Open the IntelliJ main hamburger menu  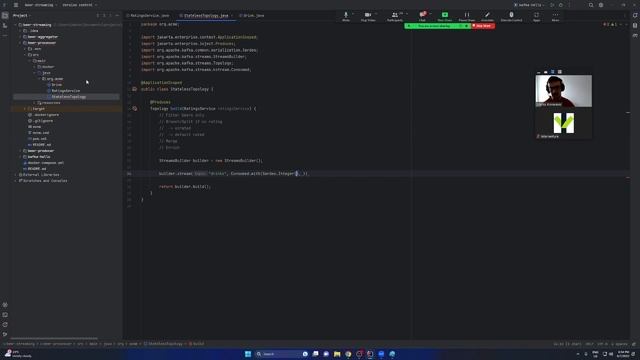[x=16, y=5]
